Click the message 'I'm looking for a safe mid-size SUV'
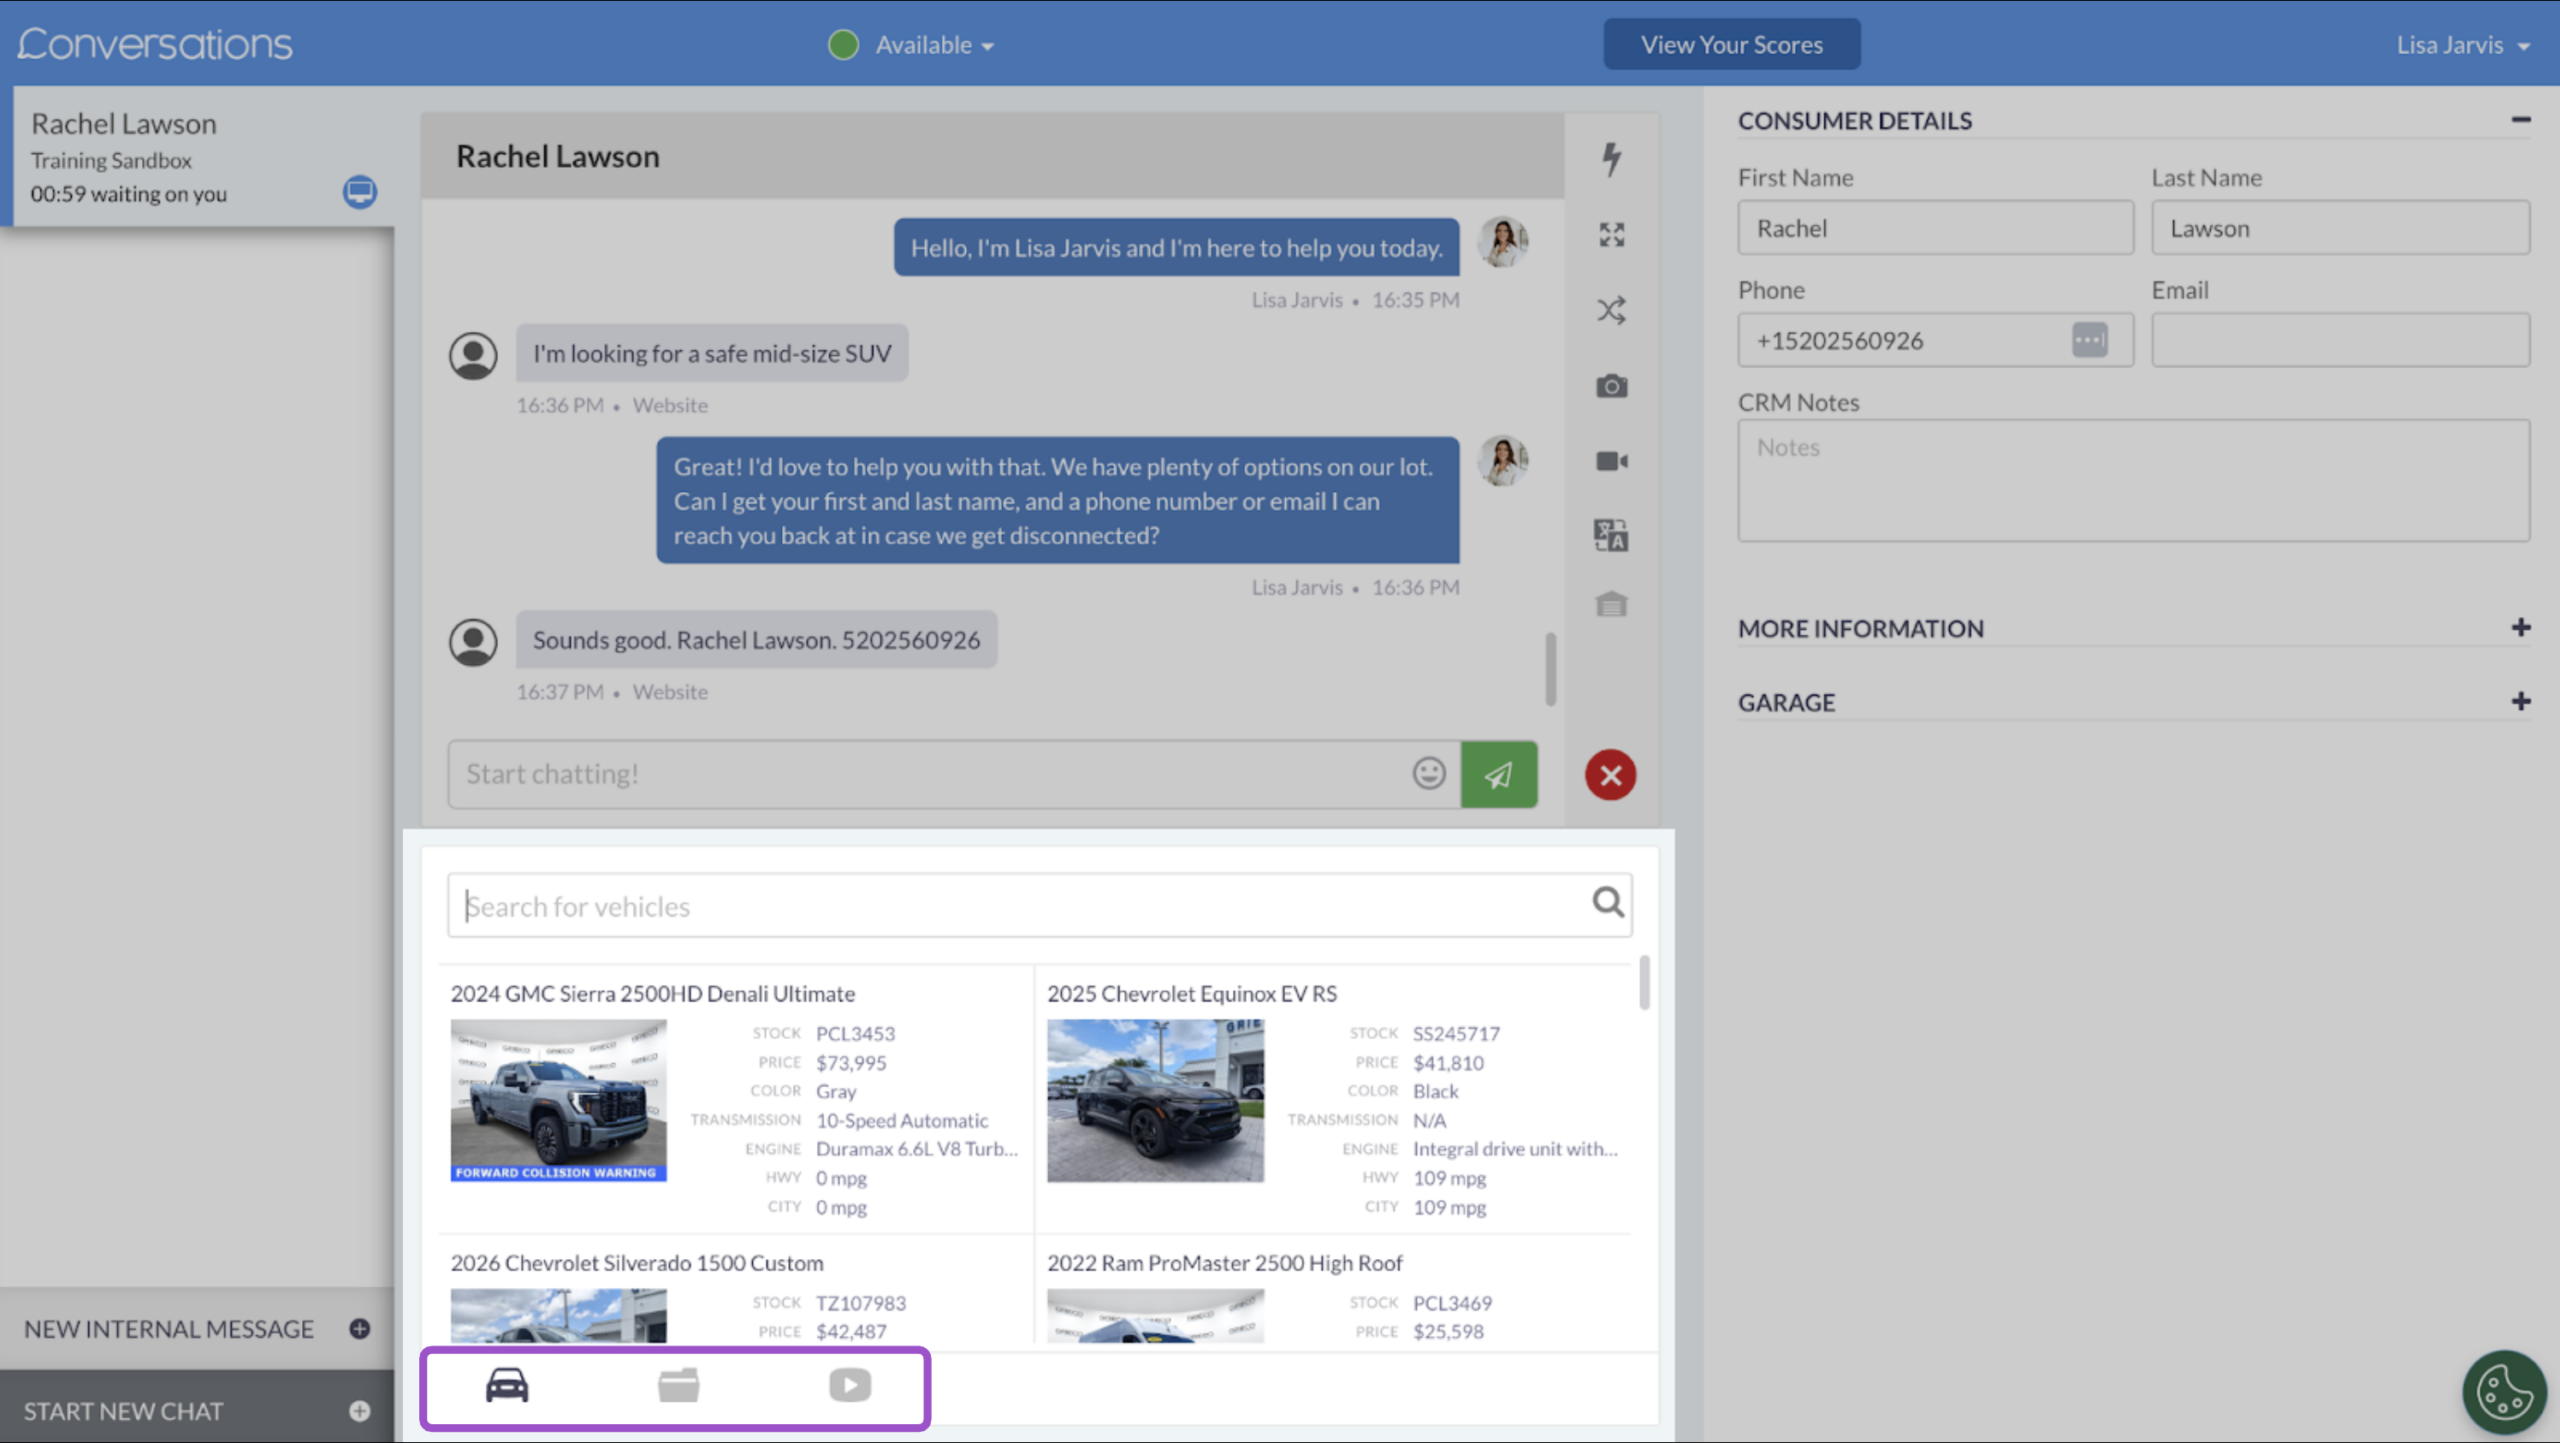 coord(712,353)
